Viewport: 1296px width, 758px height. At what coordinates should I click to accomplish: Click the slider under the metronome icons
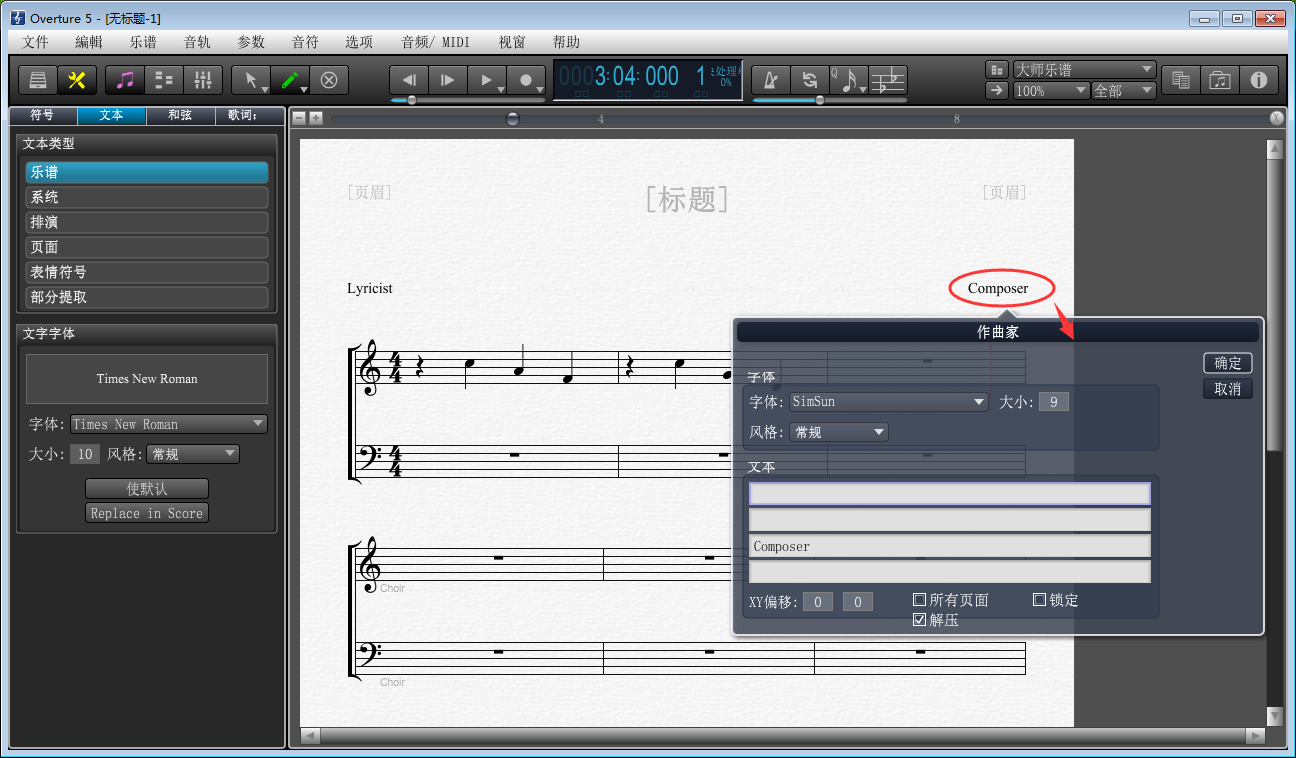(829, 100)
